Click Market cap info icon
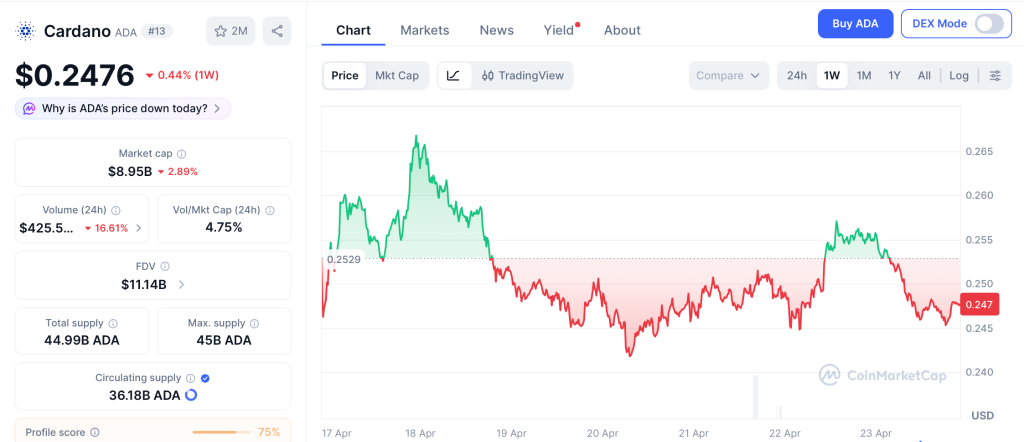This screenshot has width=1024, height=442. coord(181,154)
